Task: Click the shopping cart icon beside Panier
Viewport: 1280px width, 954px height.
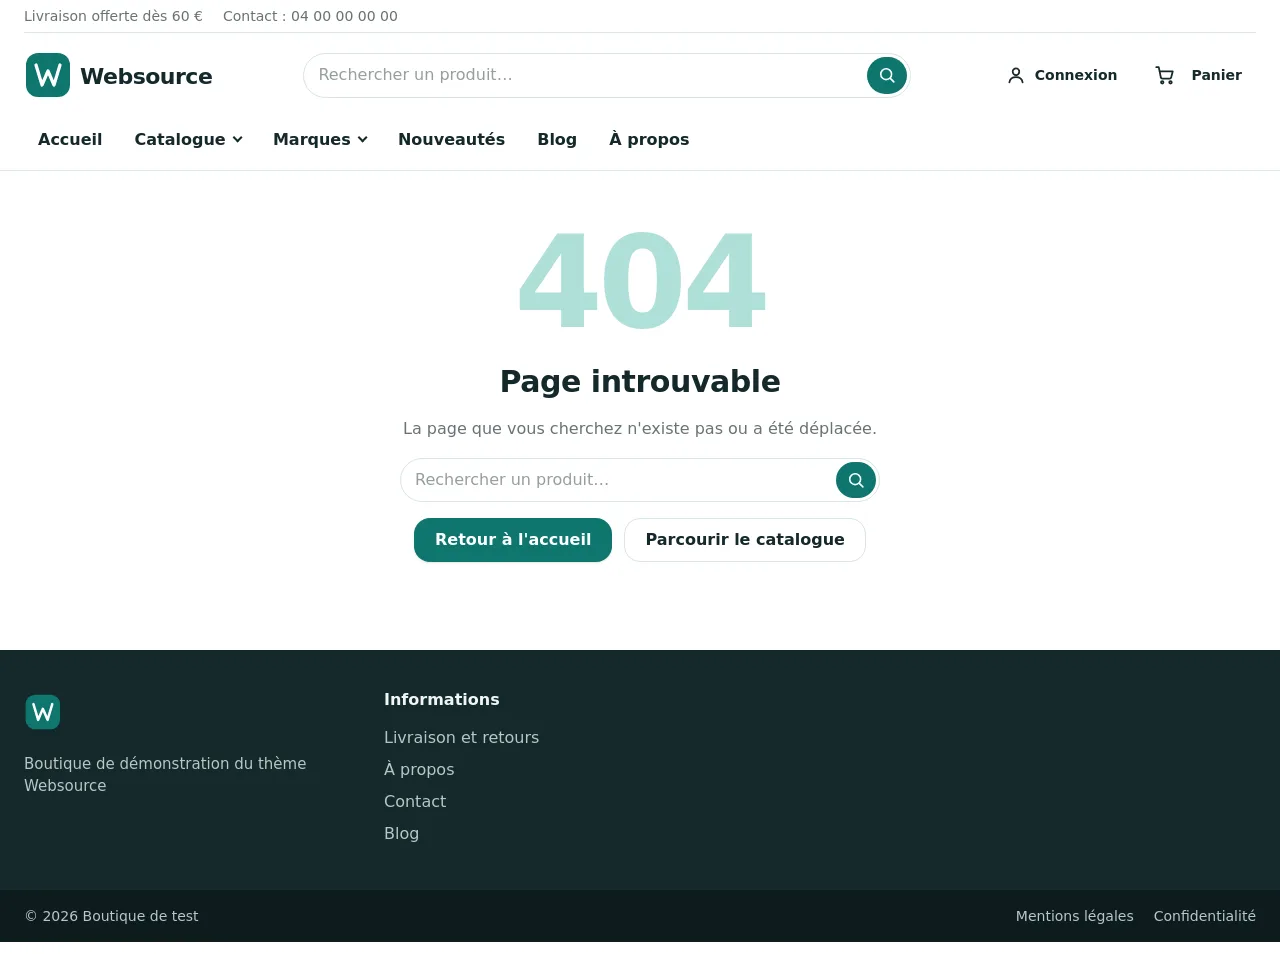Action: coord(1165,75)
